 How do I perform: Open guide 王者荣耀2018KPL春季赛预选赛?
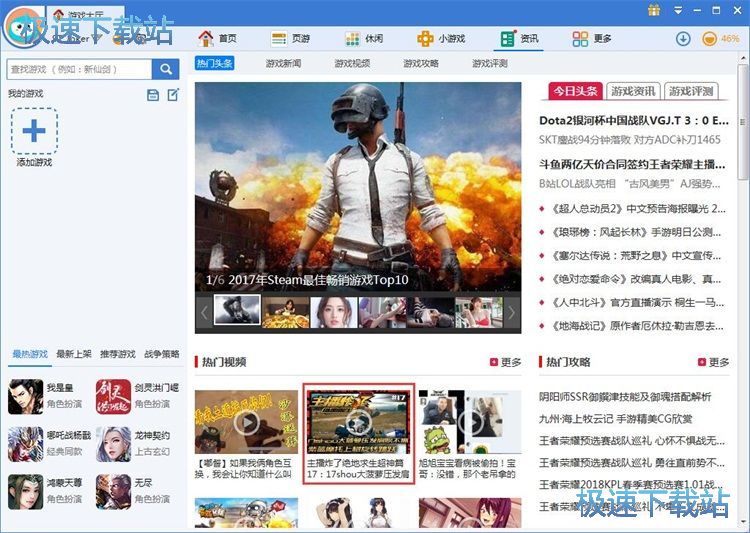[631, 485]
